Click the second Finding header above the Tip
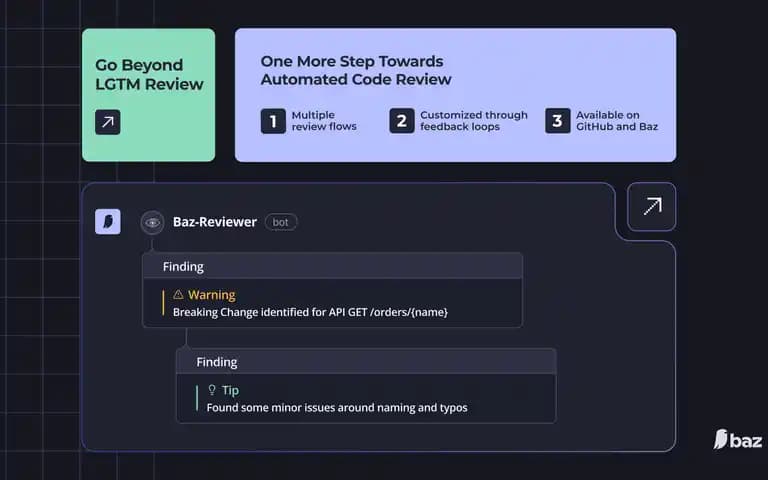Screen dimensions: 768x480 click(x=366, y=362)
